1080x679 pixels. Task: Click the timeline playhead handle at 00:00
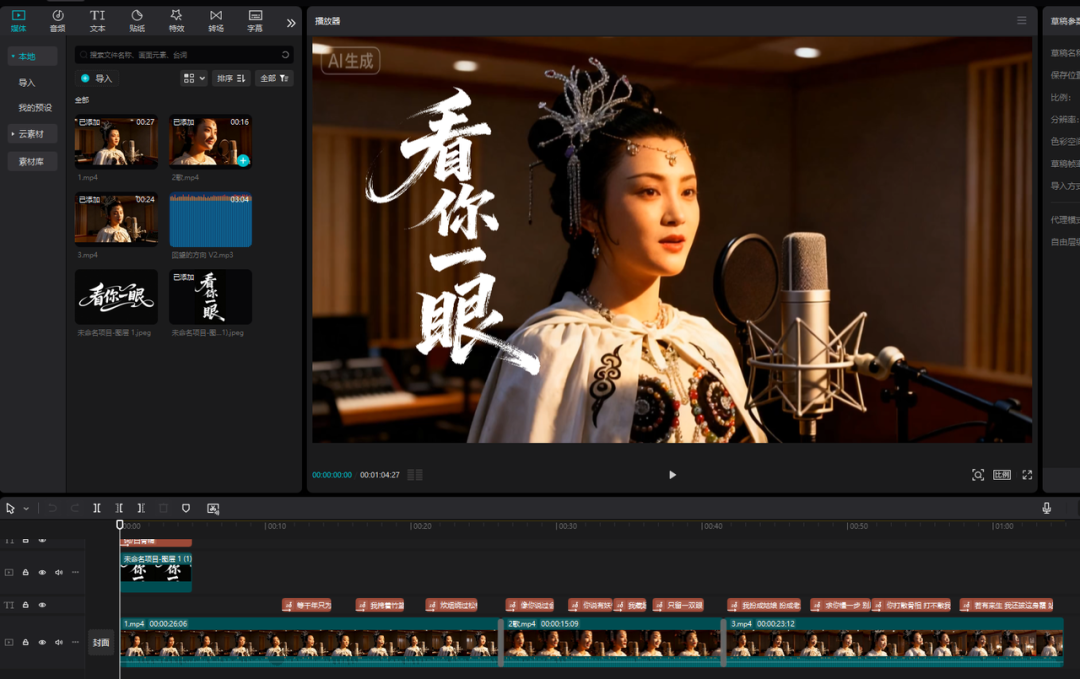coord(120,524)
